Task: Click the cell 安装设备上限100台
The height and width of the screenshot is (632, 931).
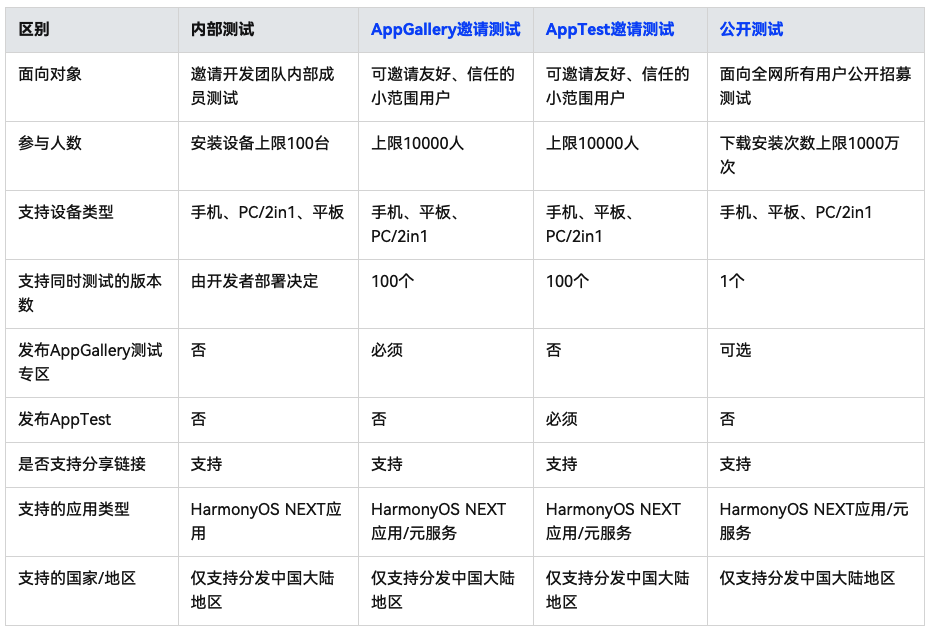Action: pos(260,143)
